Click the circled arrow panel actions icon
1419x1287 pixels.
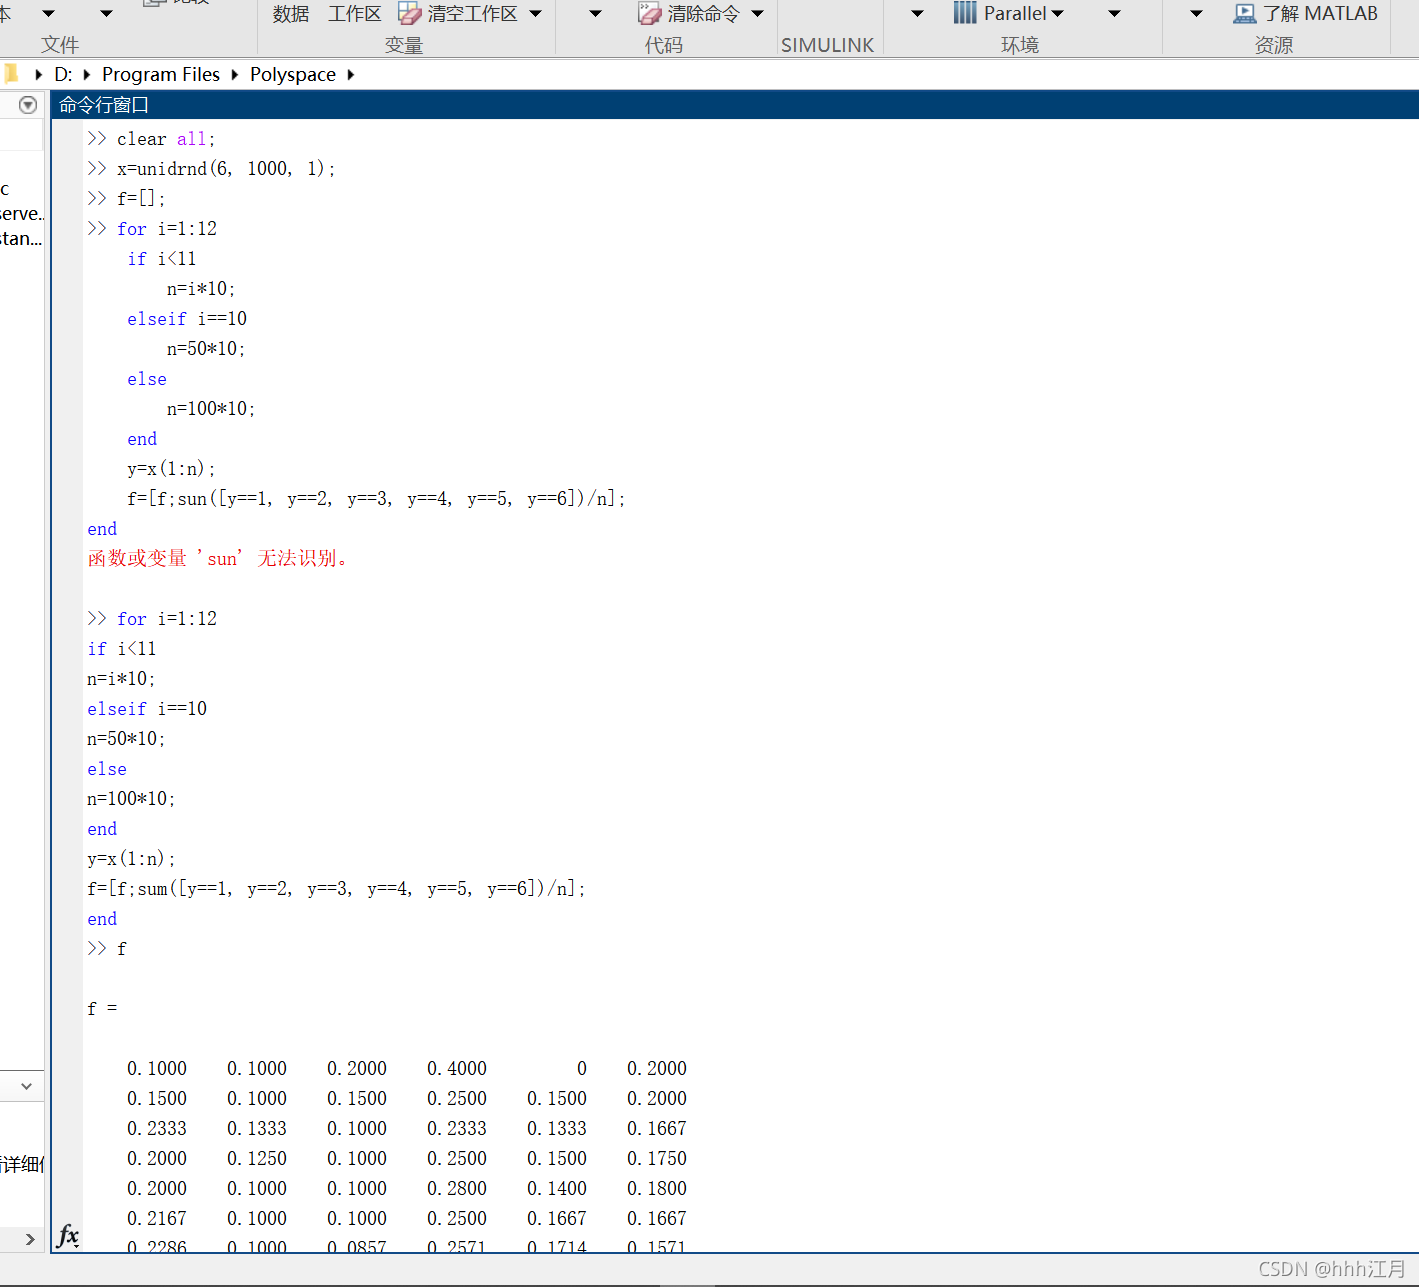tap(28, 105)
